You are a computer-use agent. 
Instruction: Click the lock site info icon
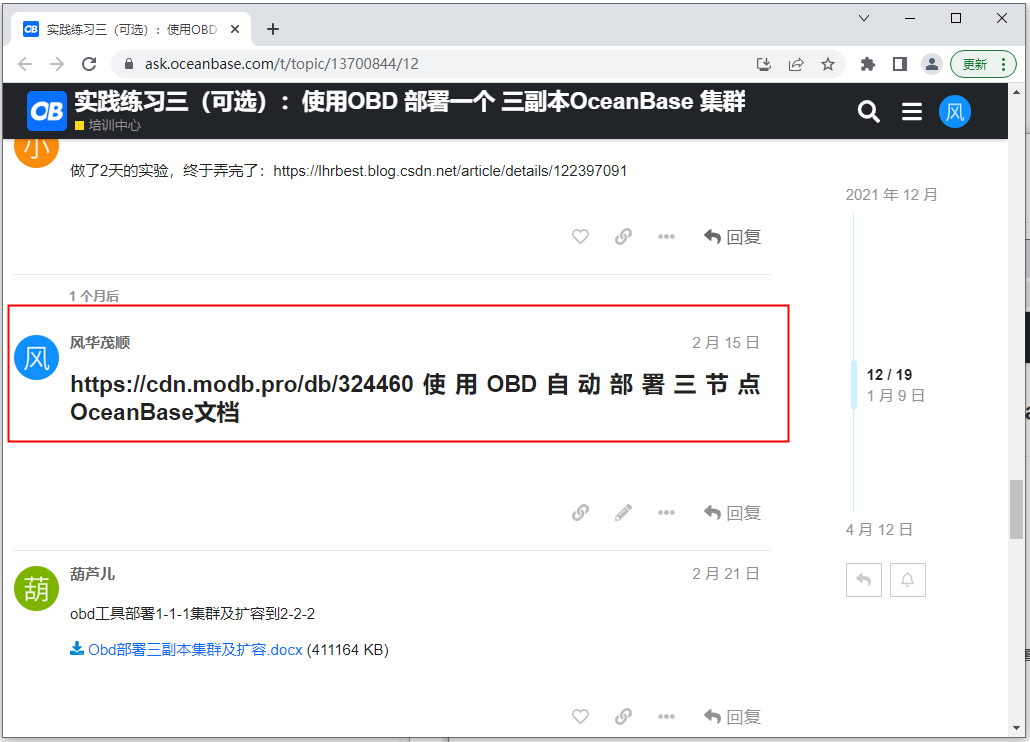pos(129,64)
